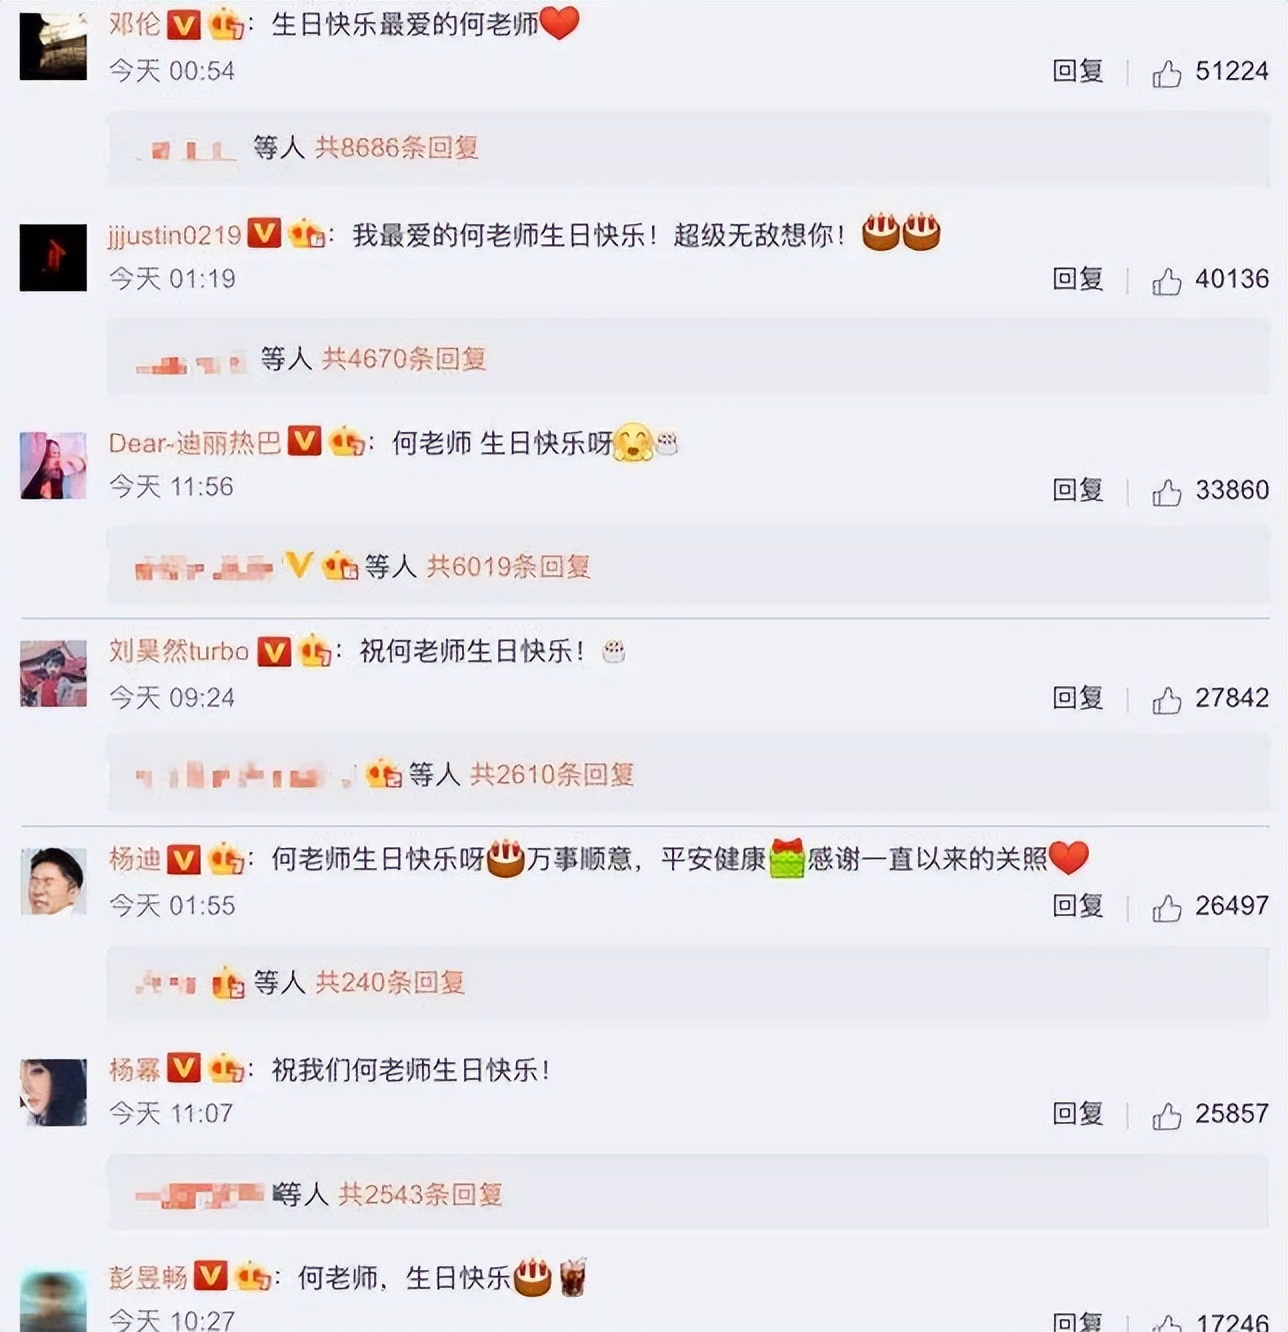The image size is (1288, 1332).
Task: Click thumbs-up on jjjustin0219's comment
Action: (x=1166, y=281)
